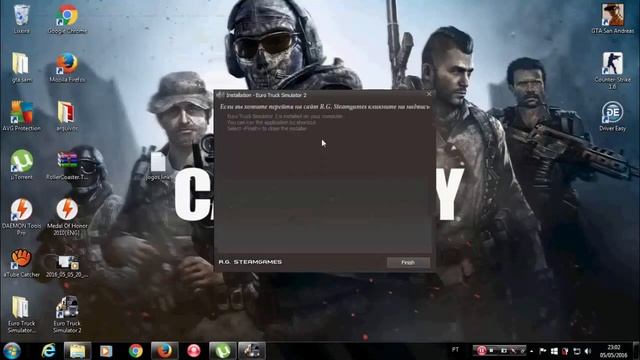
Task: Select the arquivos folder icon
Action: (x=67, y=116)
